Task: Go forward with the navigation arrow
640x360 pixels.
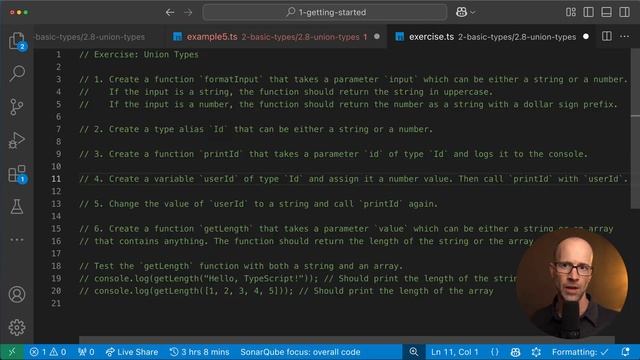Action: pyautogui.click(x=188, y=12)
